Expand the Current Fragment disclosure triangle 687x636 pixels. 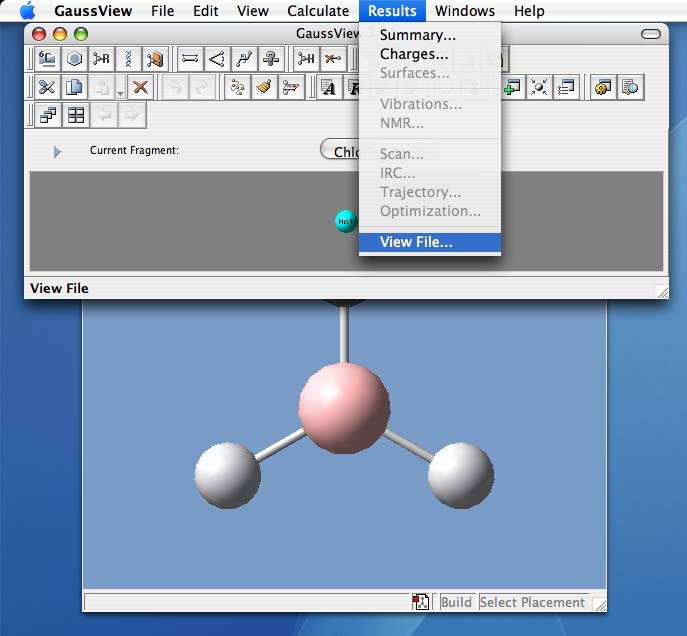(x=57, y=151)
